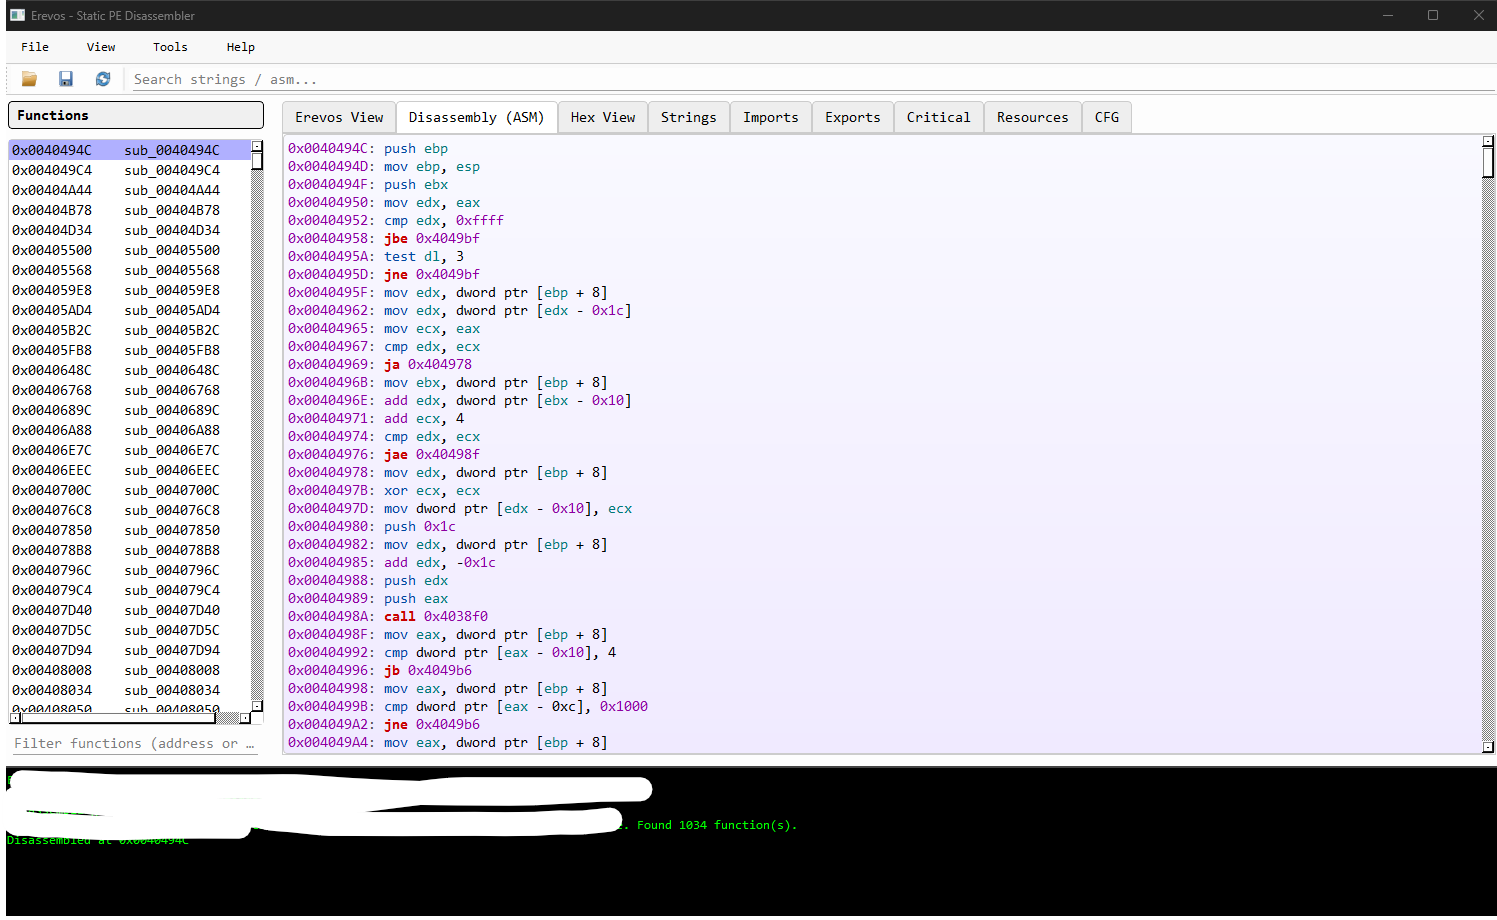Select function sub_00405500
This screenshot has height=920, width=1497.
click(x=130, y=250)
